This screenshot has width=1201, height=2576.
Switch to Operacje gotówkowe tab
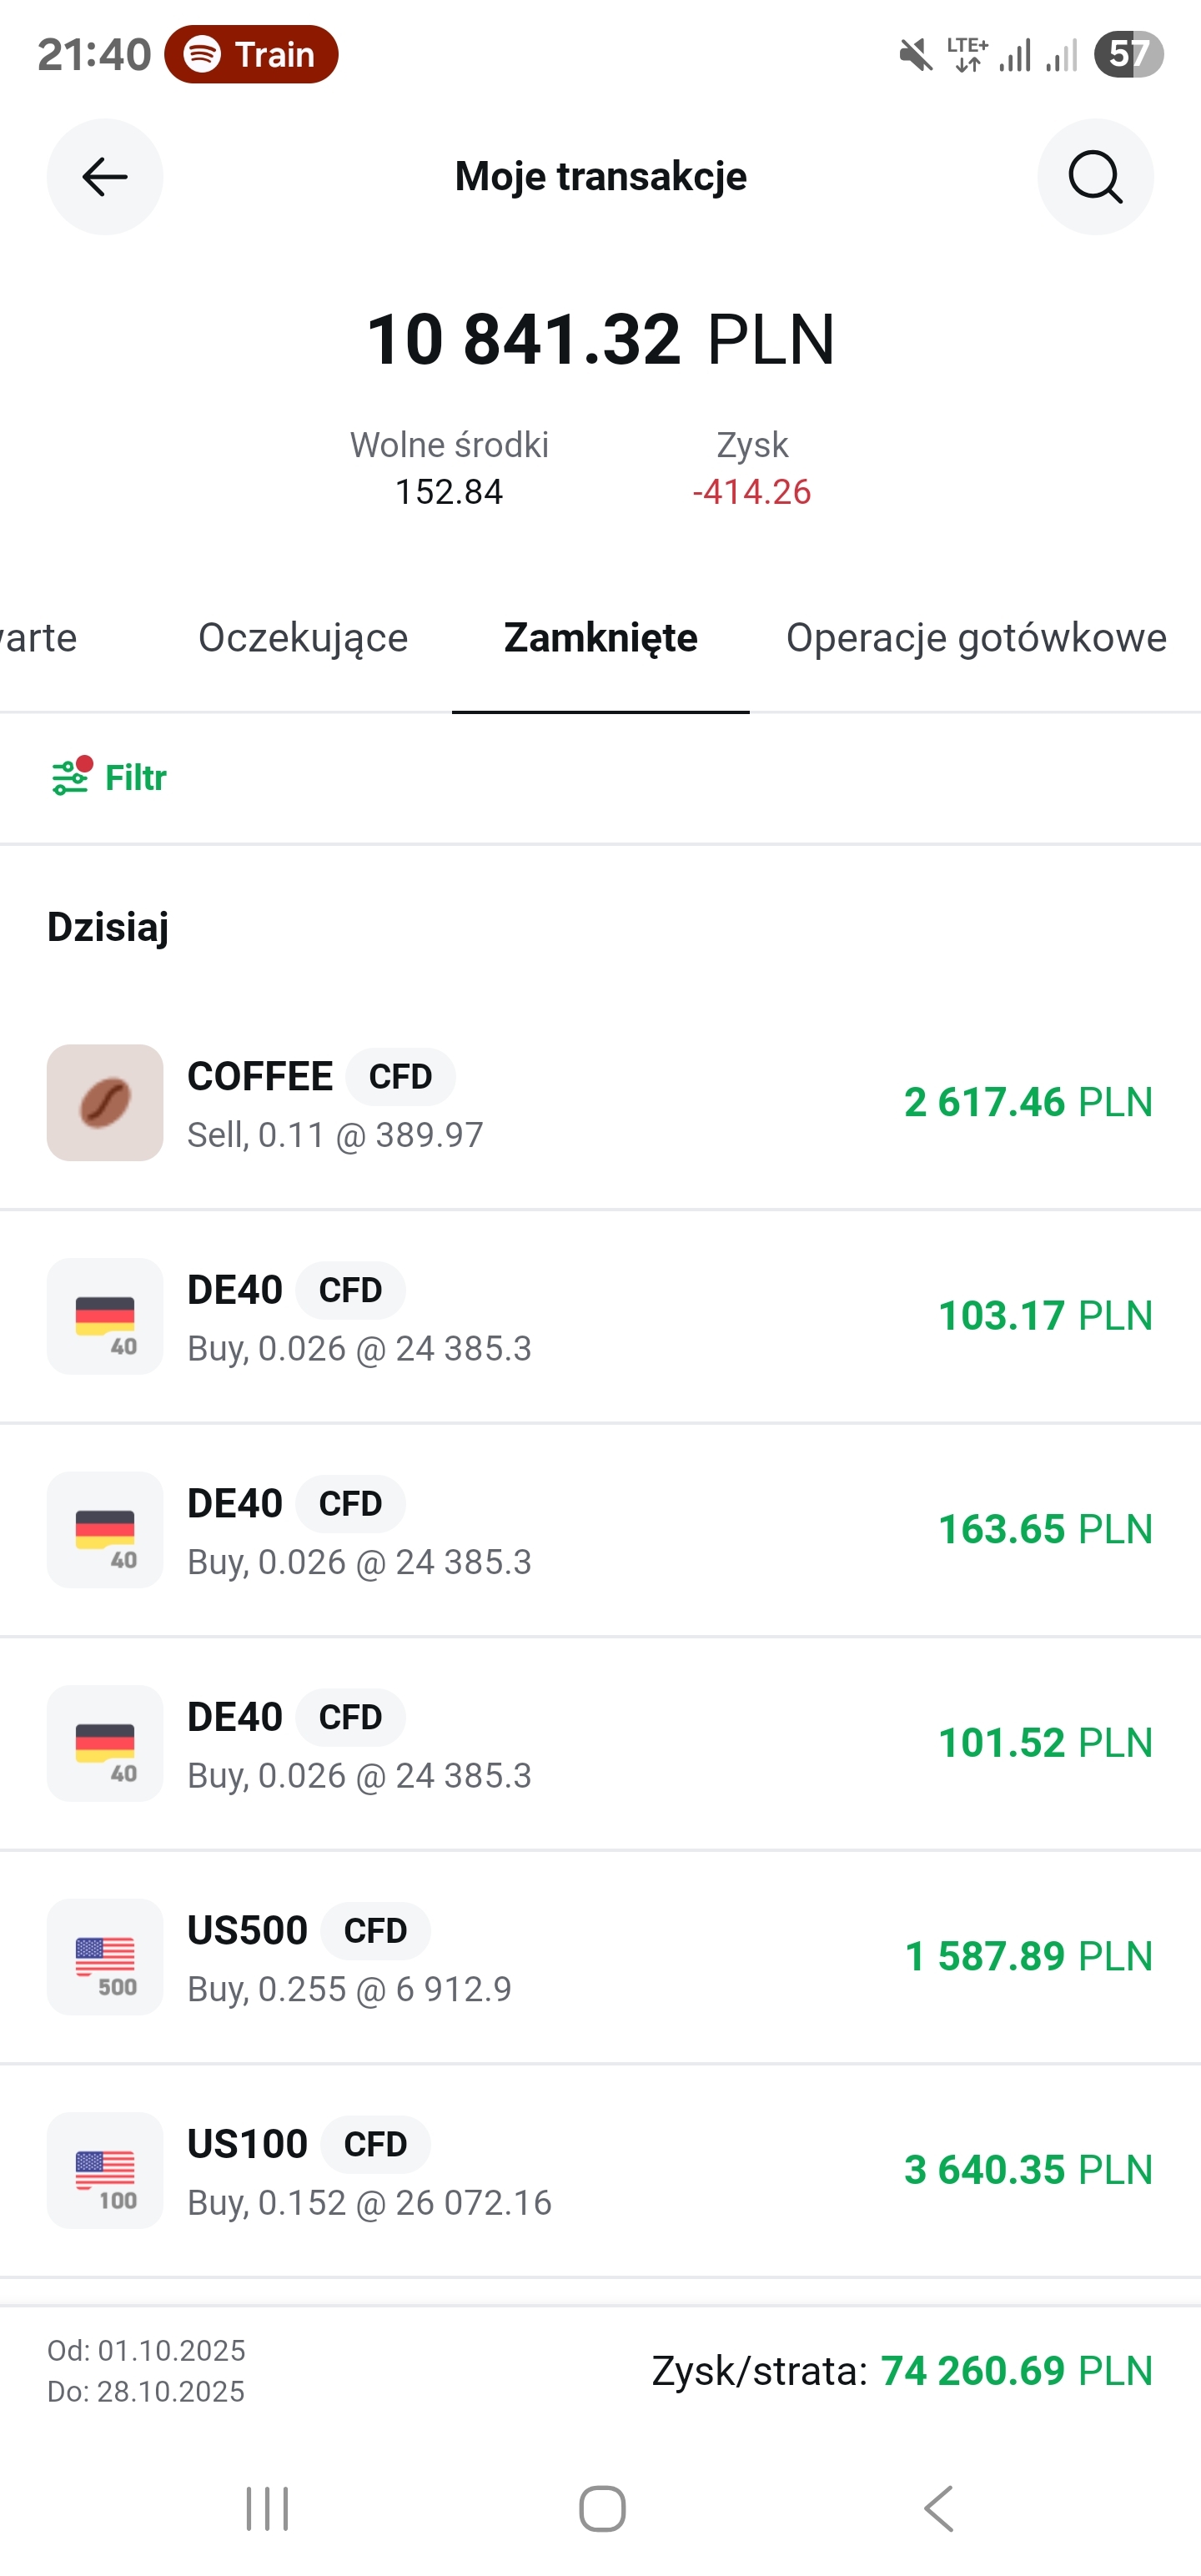(976, 638)
